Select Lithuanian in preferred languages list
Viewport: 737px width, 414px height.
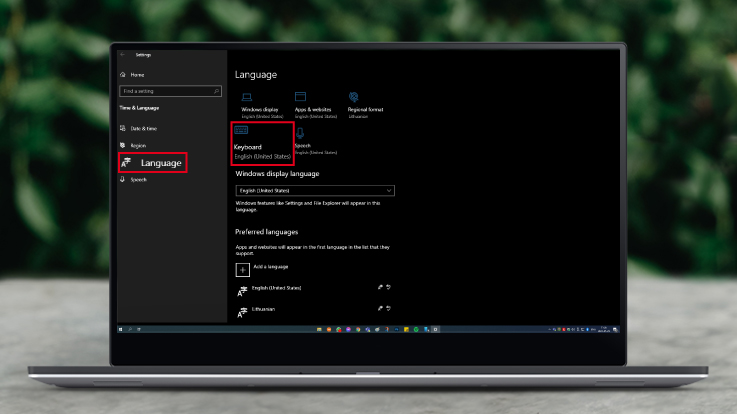pyautogui.click(x=265, y=310)
